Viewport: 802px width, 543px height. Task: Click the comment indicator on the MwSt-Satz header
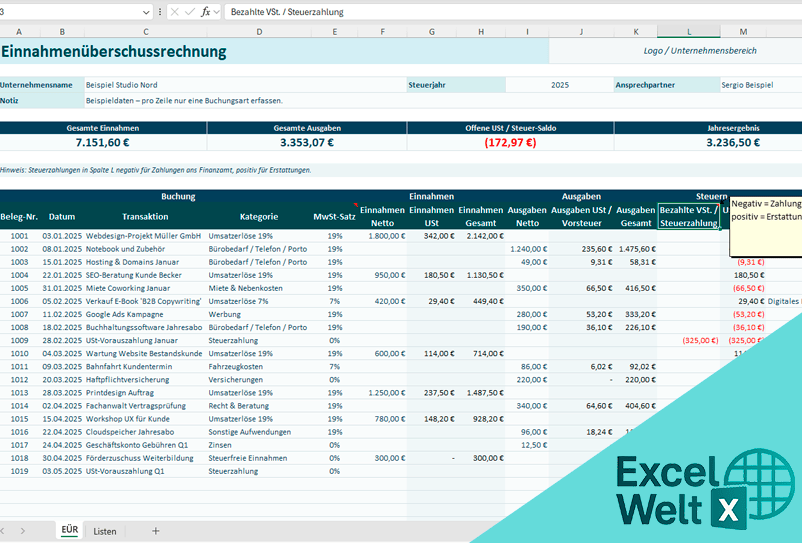coord(355,206)
